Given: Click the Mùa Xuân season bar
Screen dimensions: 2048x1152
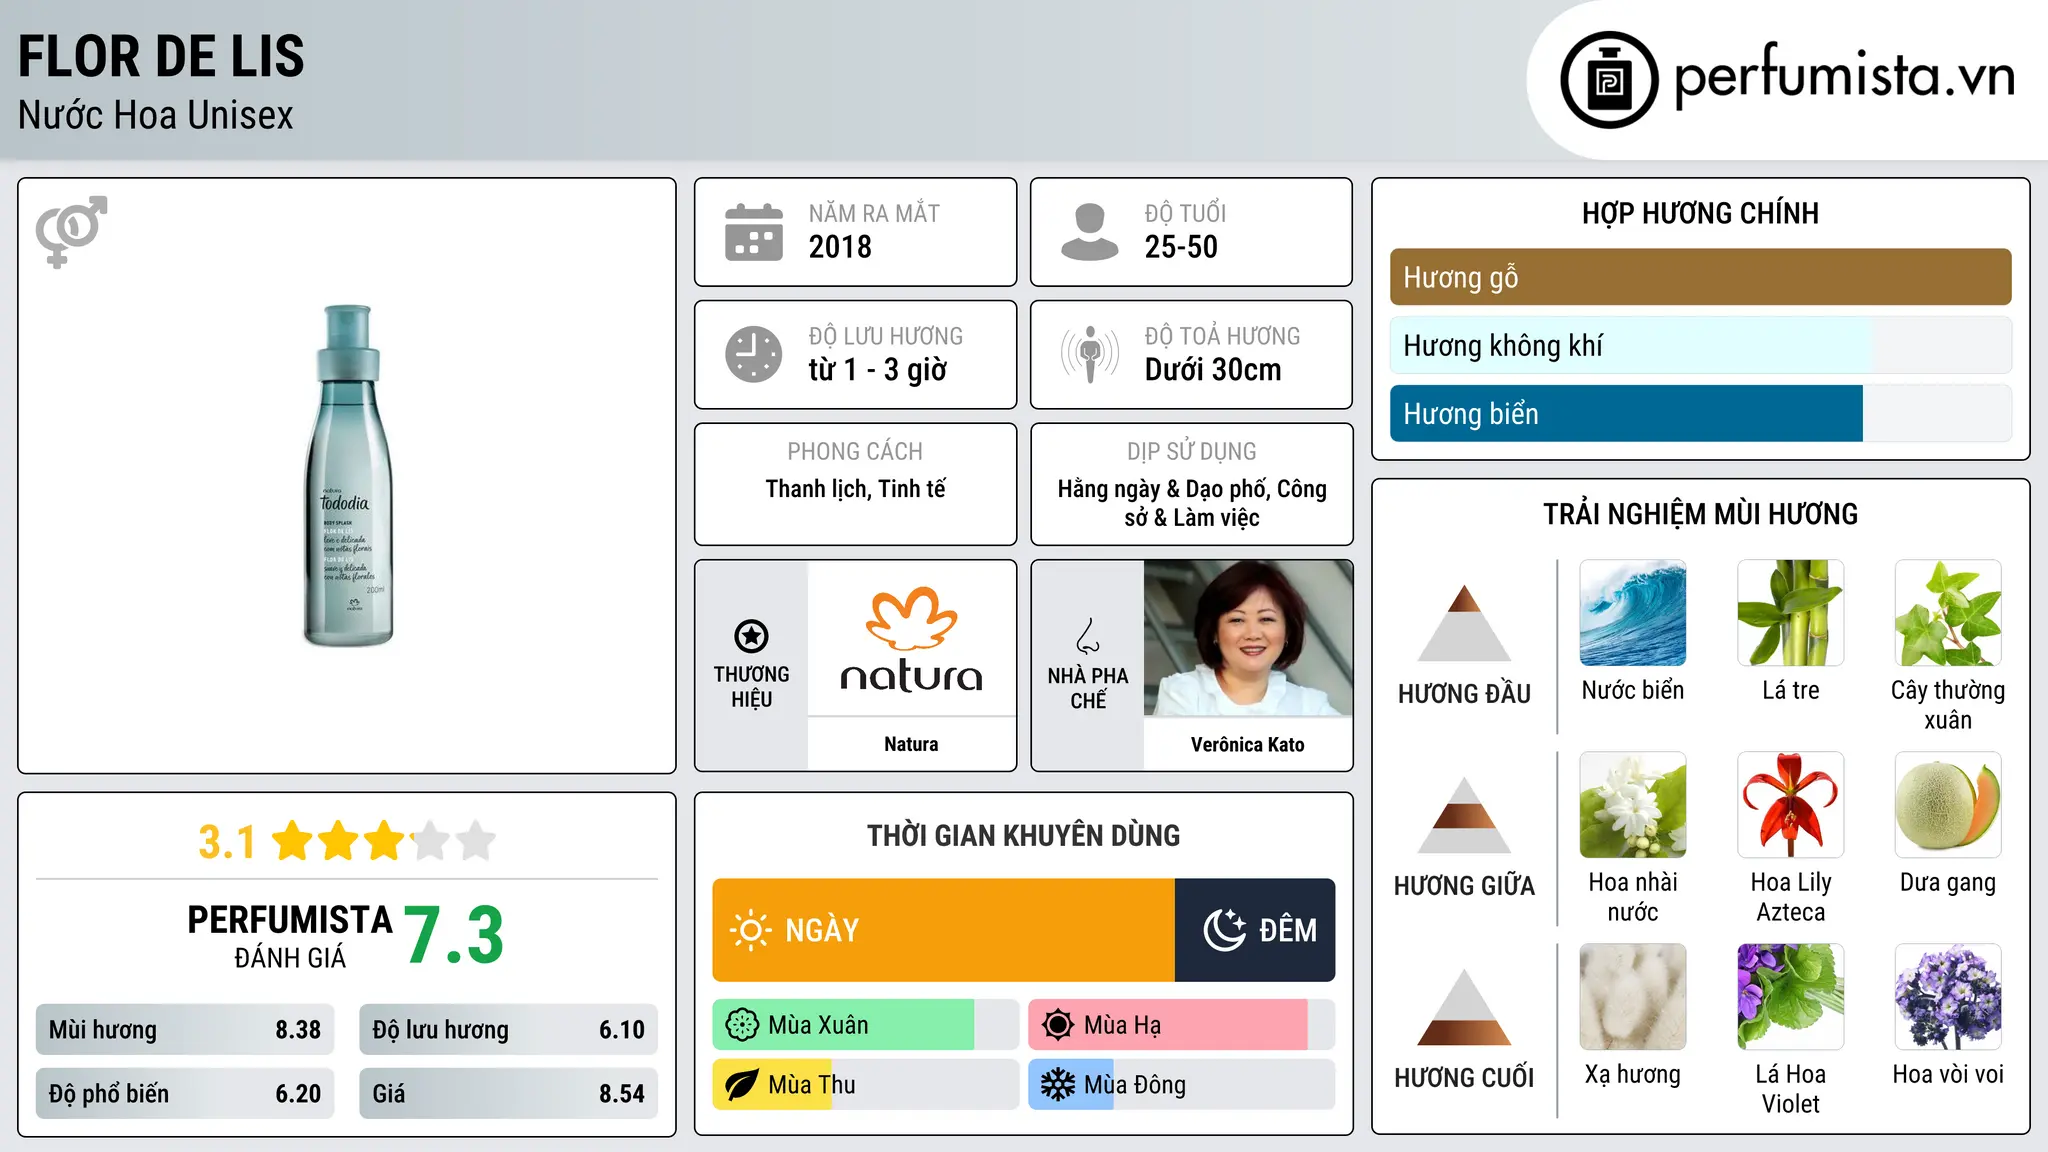Looking at the screenshot, I should [x=865, y=1025].
